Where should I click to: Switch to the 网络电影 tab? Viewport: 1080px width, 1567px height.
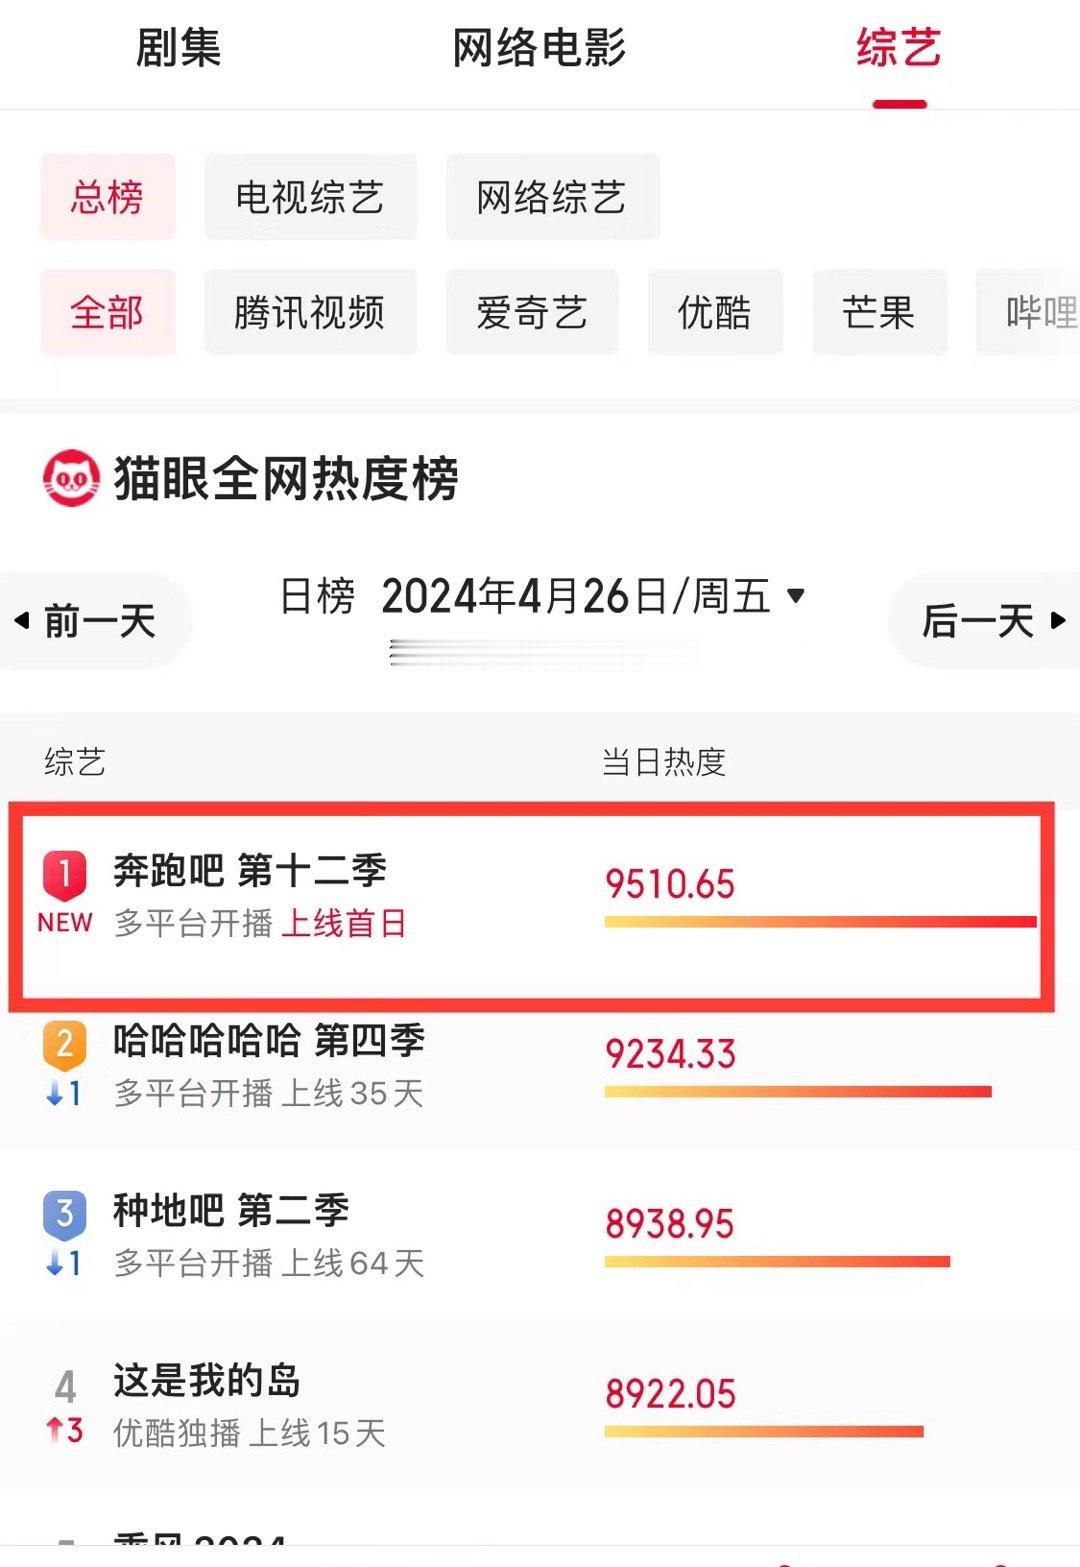[539, 48]
